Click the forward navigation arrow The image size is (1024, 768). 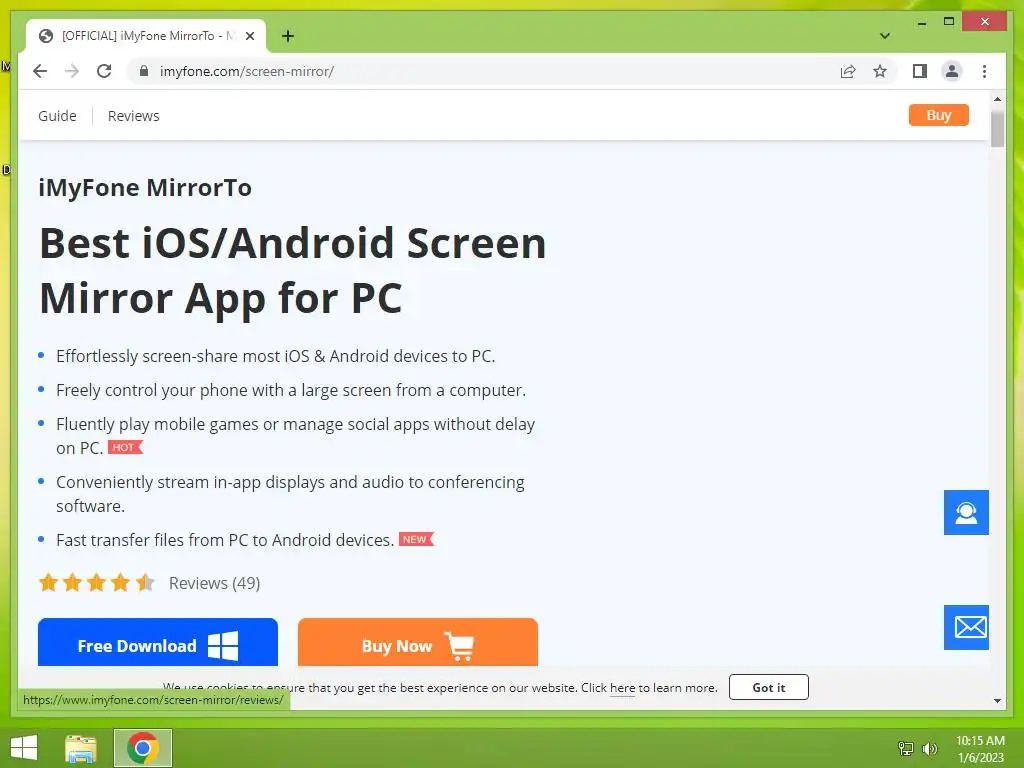[x=72, y=71]
